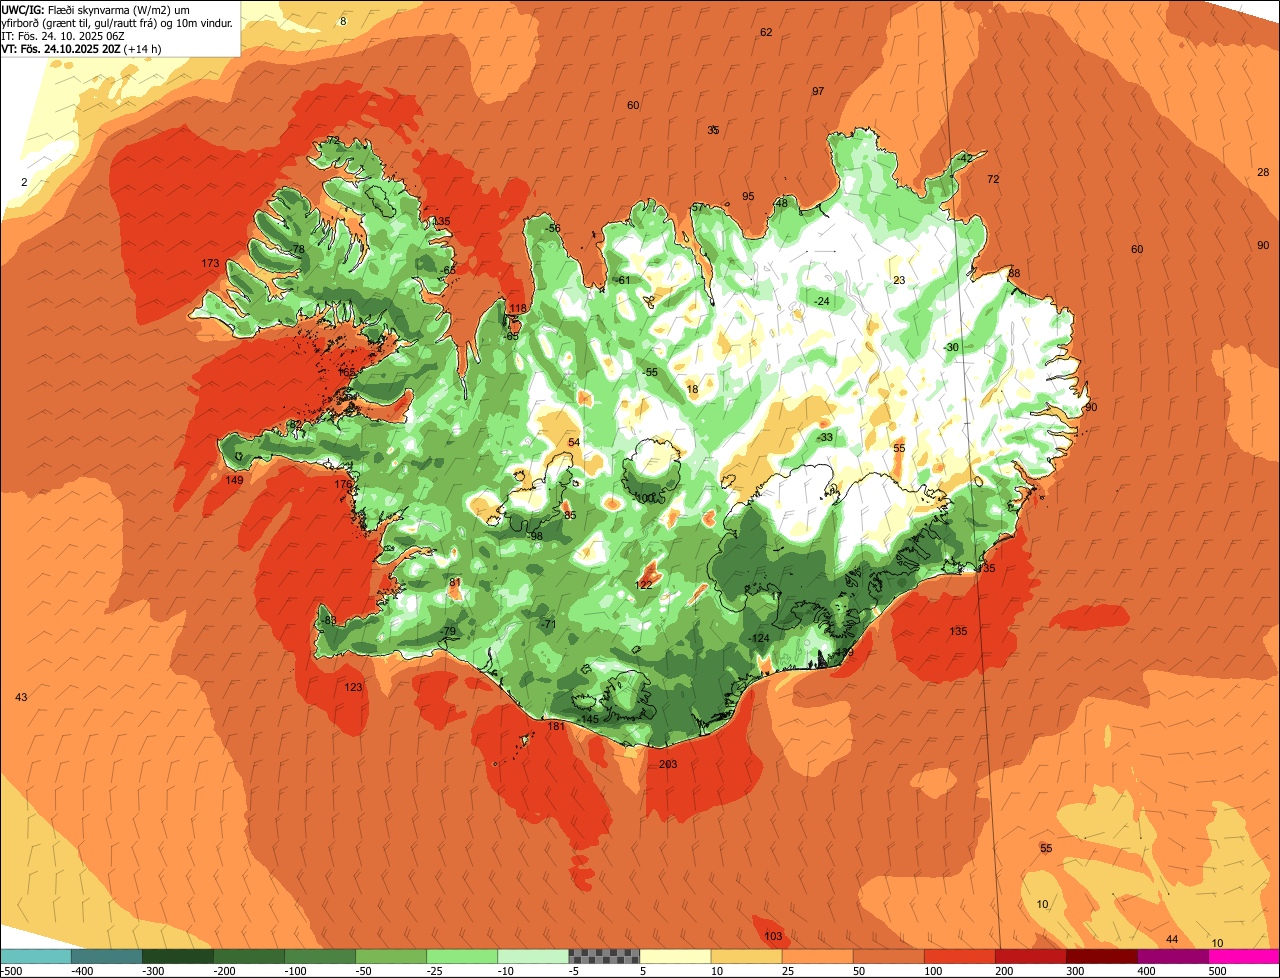Click the map value -33
The image size is (1280, 978).
pyautogui.click(x=825, y=438)
